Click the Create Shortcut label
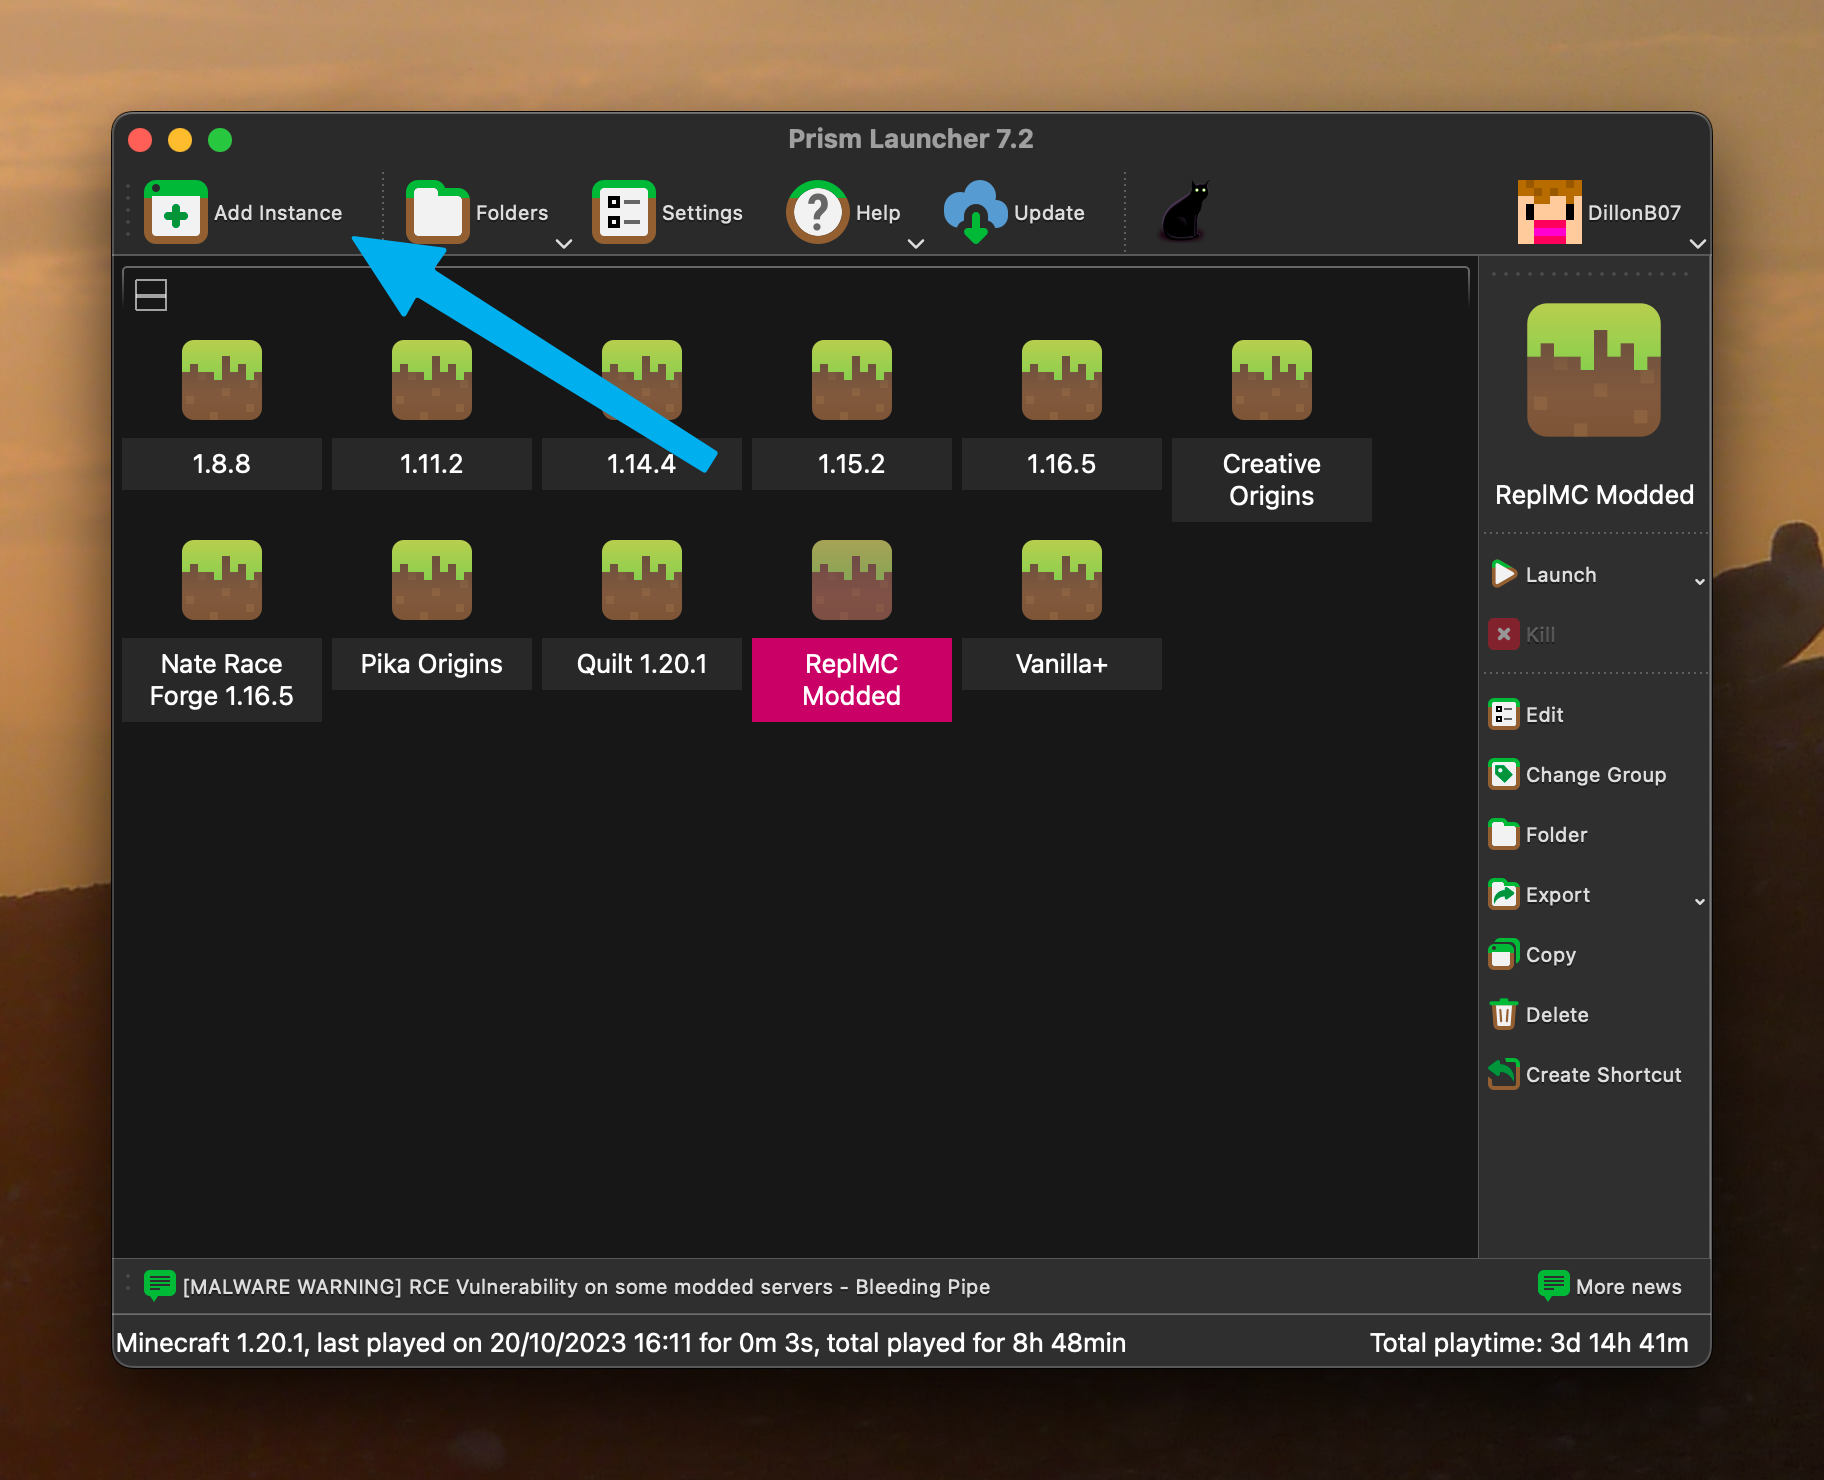Viewport: 1824px width, 1480px height. [1604, 1075]
